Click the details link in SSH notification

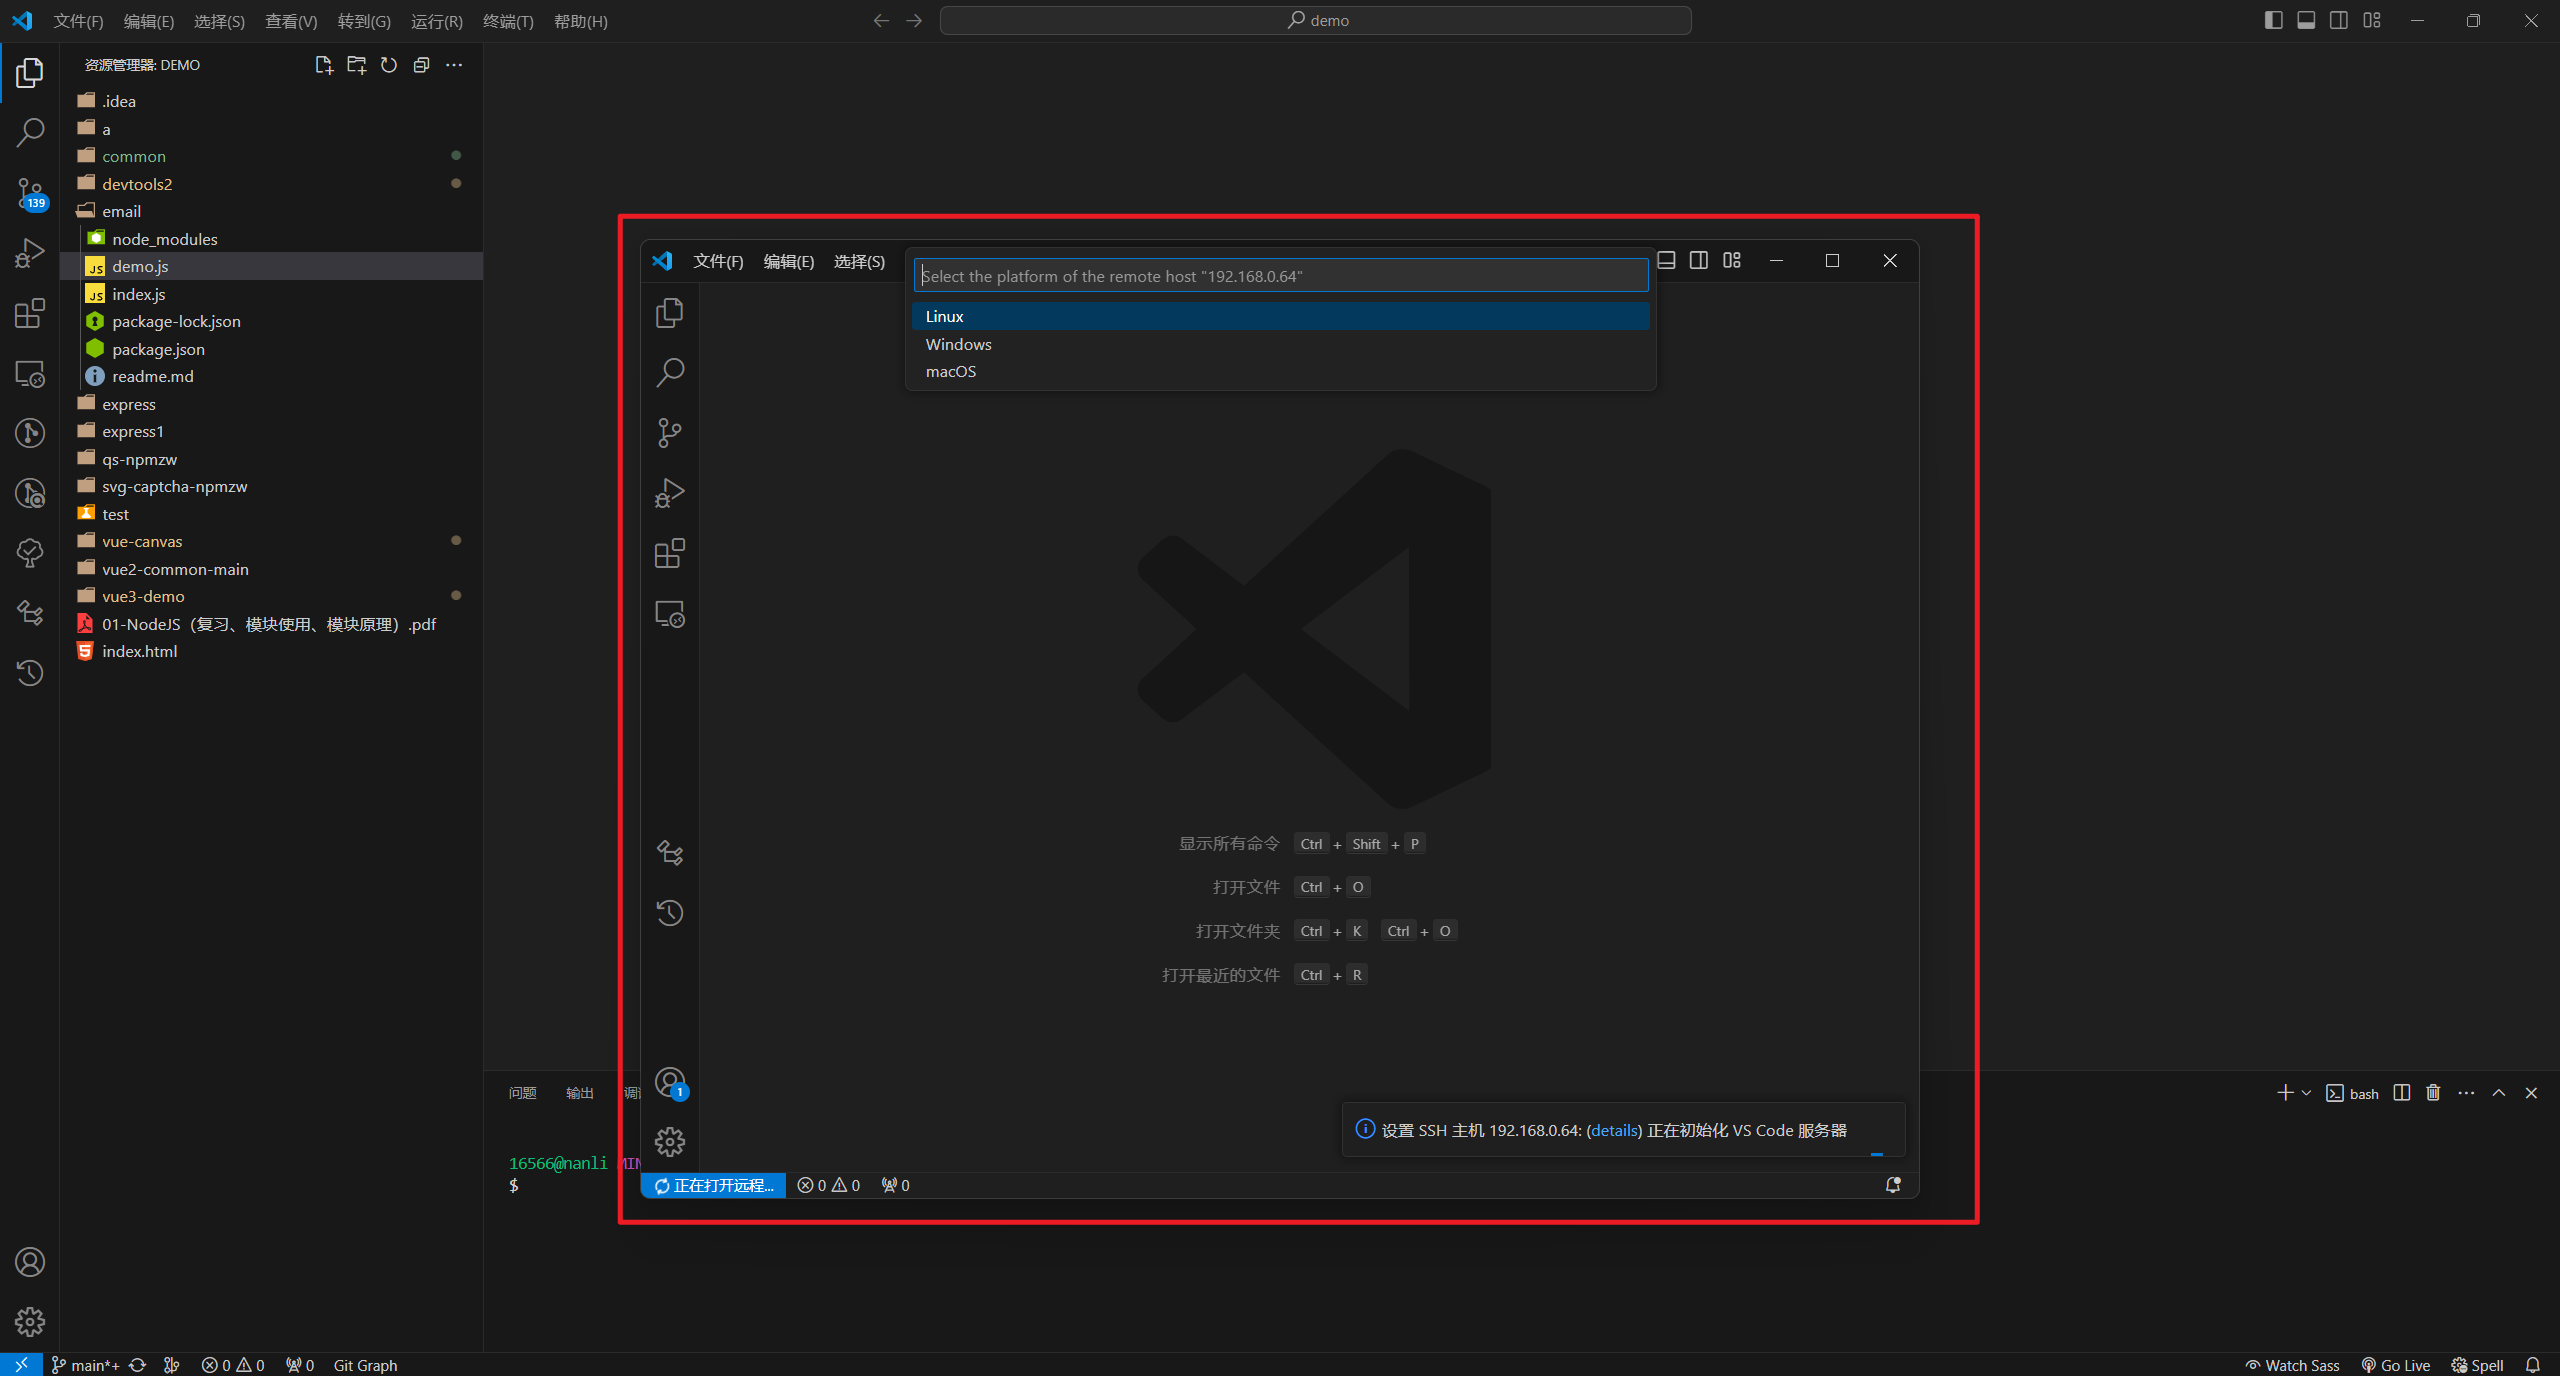point(1614,1130)
